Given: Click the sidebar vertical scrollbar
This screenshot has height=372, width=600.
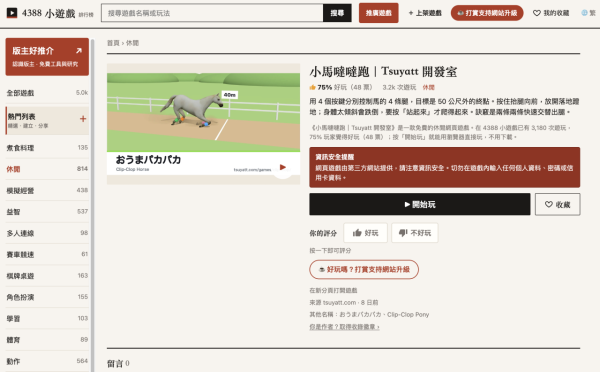Looking at the screenshot, I should (92, 205).
